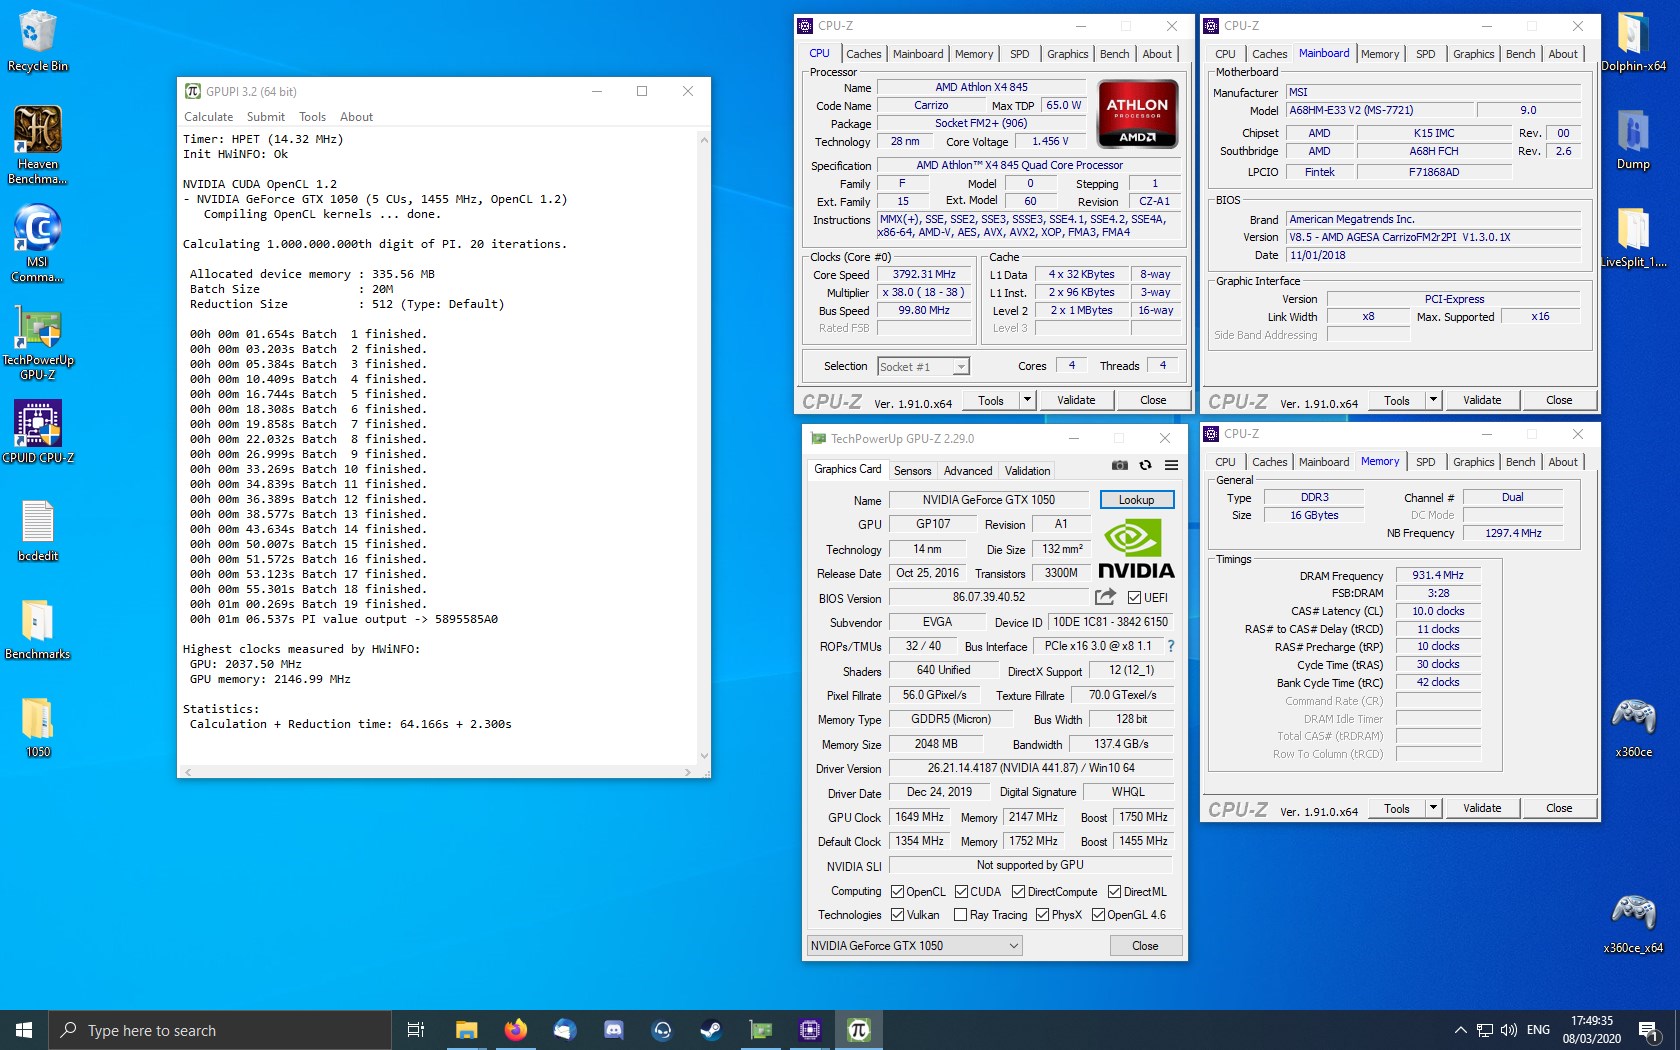This screenshot has width=1680, height=1050.
Task: Toggle the OpenCL checkbox
Action: (x=897, y=892)
